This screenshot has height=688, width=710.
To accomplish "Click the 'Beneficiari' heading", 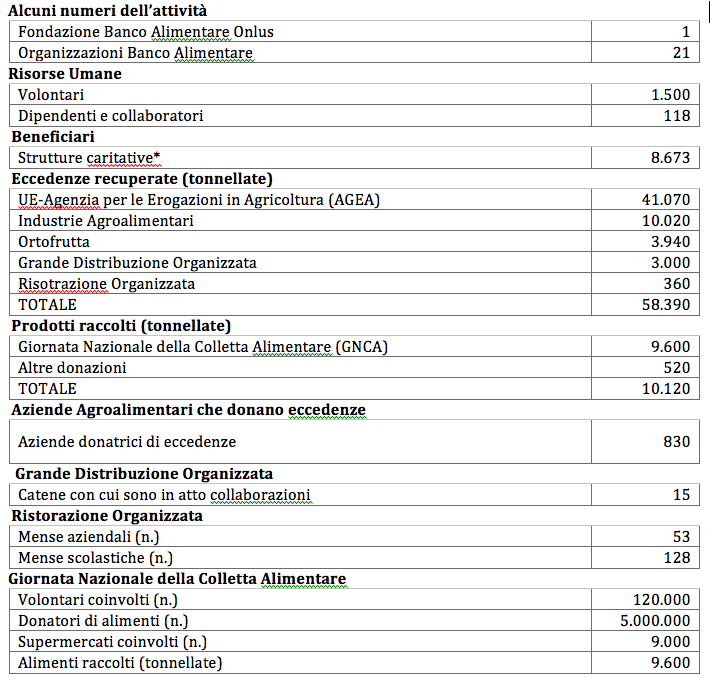I will coord(53,137).
